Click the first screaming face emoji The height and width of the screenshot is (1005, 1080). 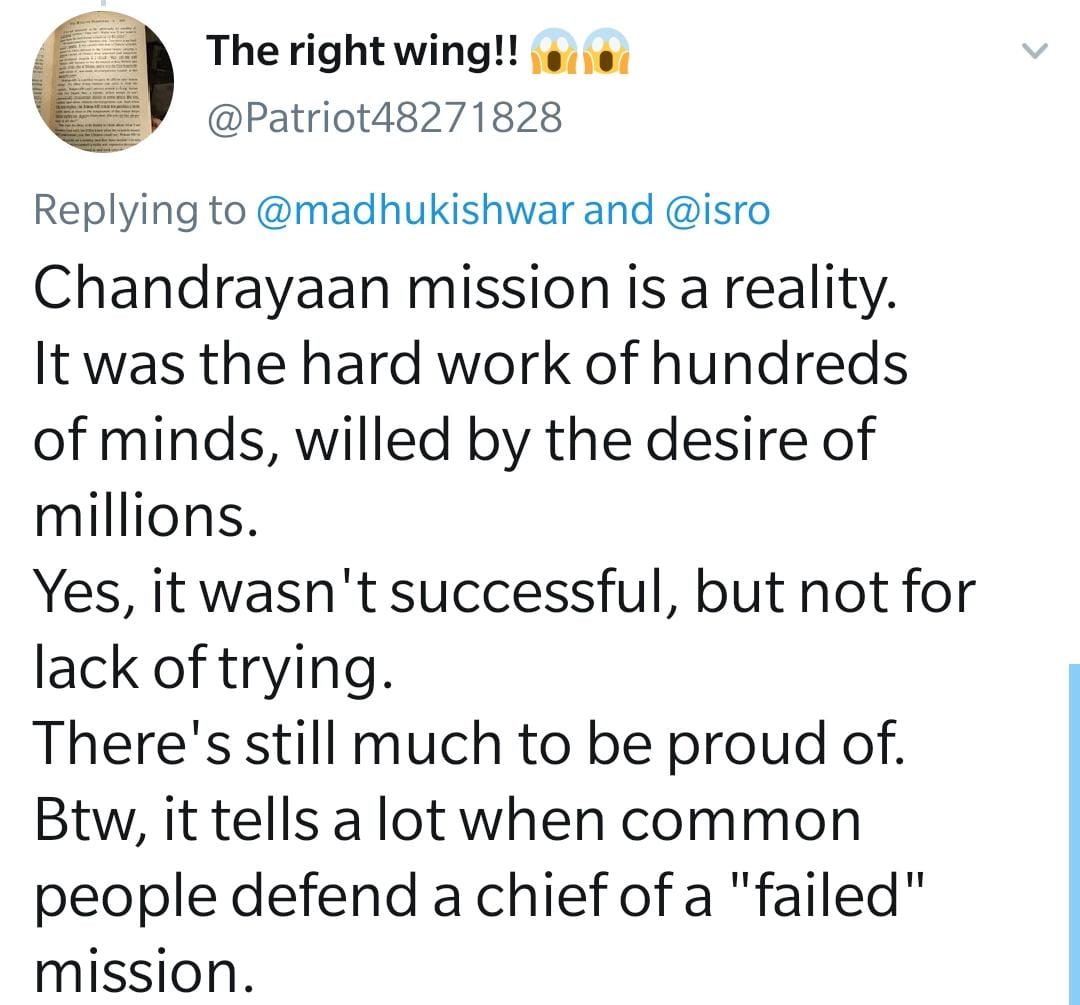coord(556,55)
